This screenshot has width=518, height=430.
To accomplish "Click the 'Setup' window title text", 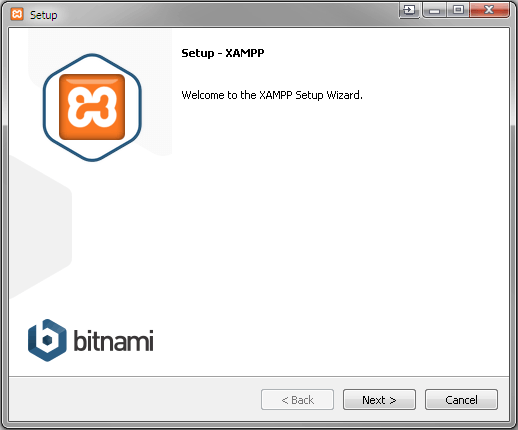I will (44, 15).
